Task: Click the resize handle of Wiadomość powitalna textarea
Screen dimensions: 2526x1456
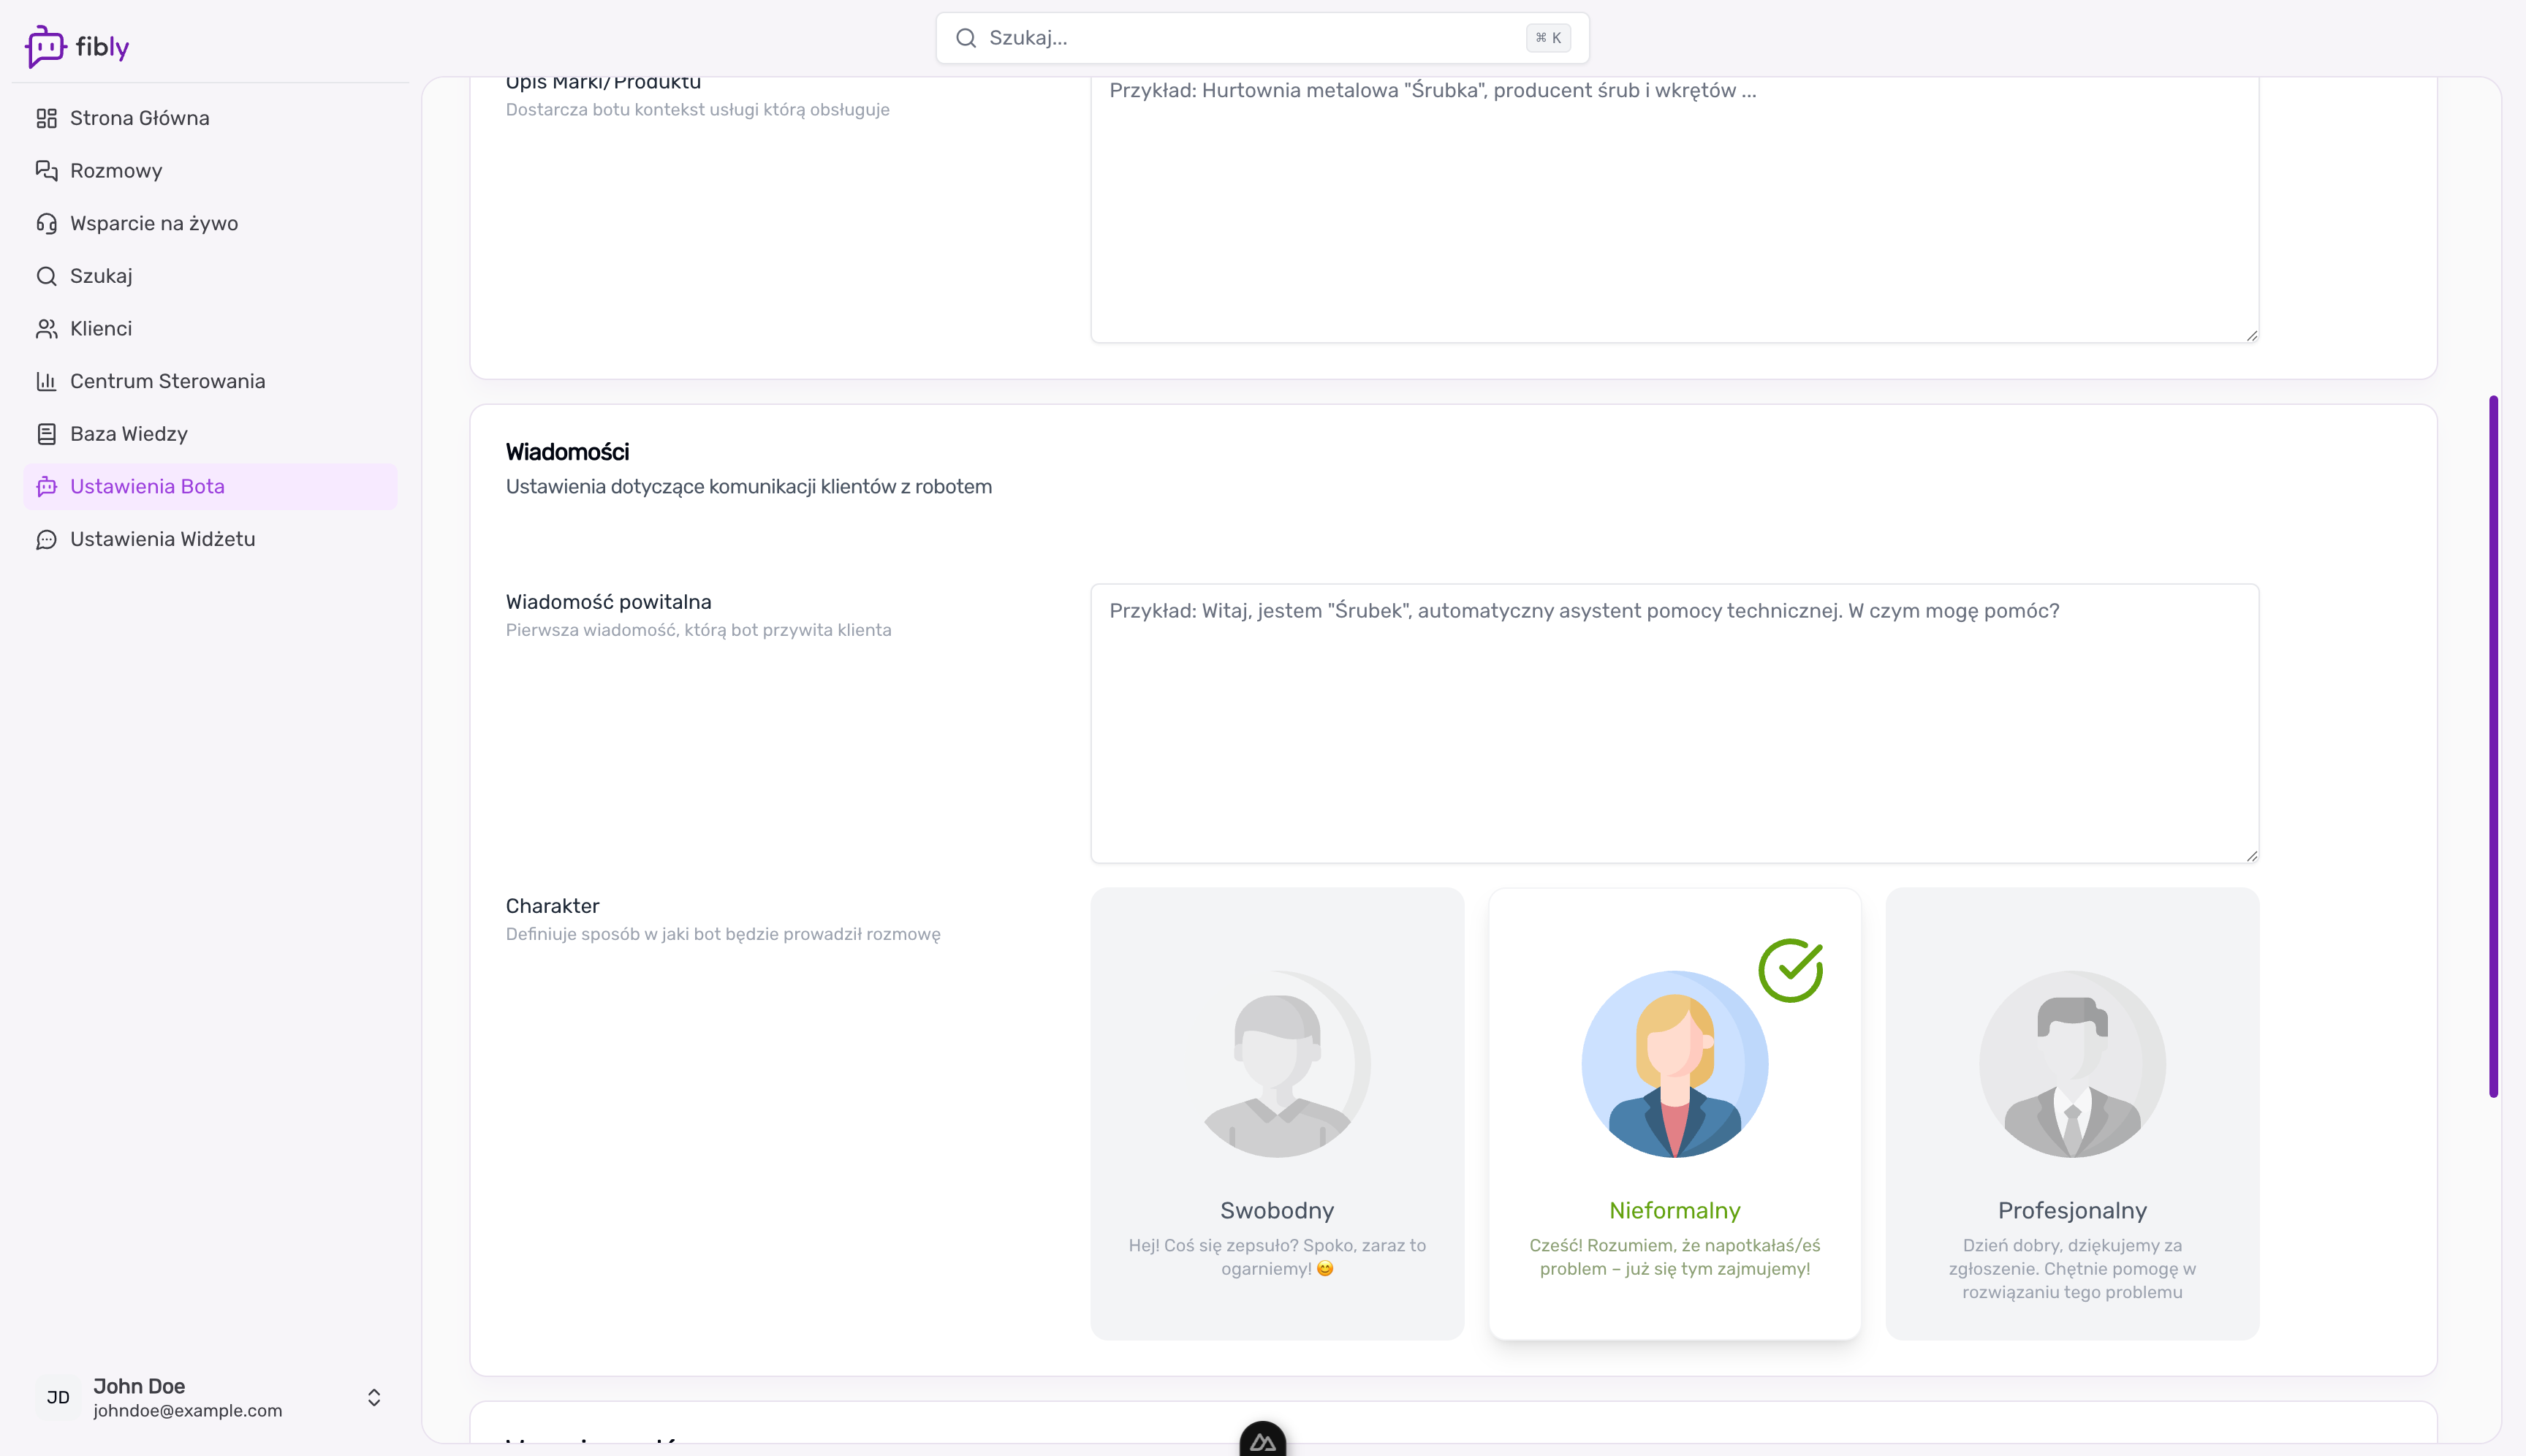Action: [x=2251, y=855]
